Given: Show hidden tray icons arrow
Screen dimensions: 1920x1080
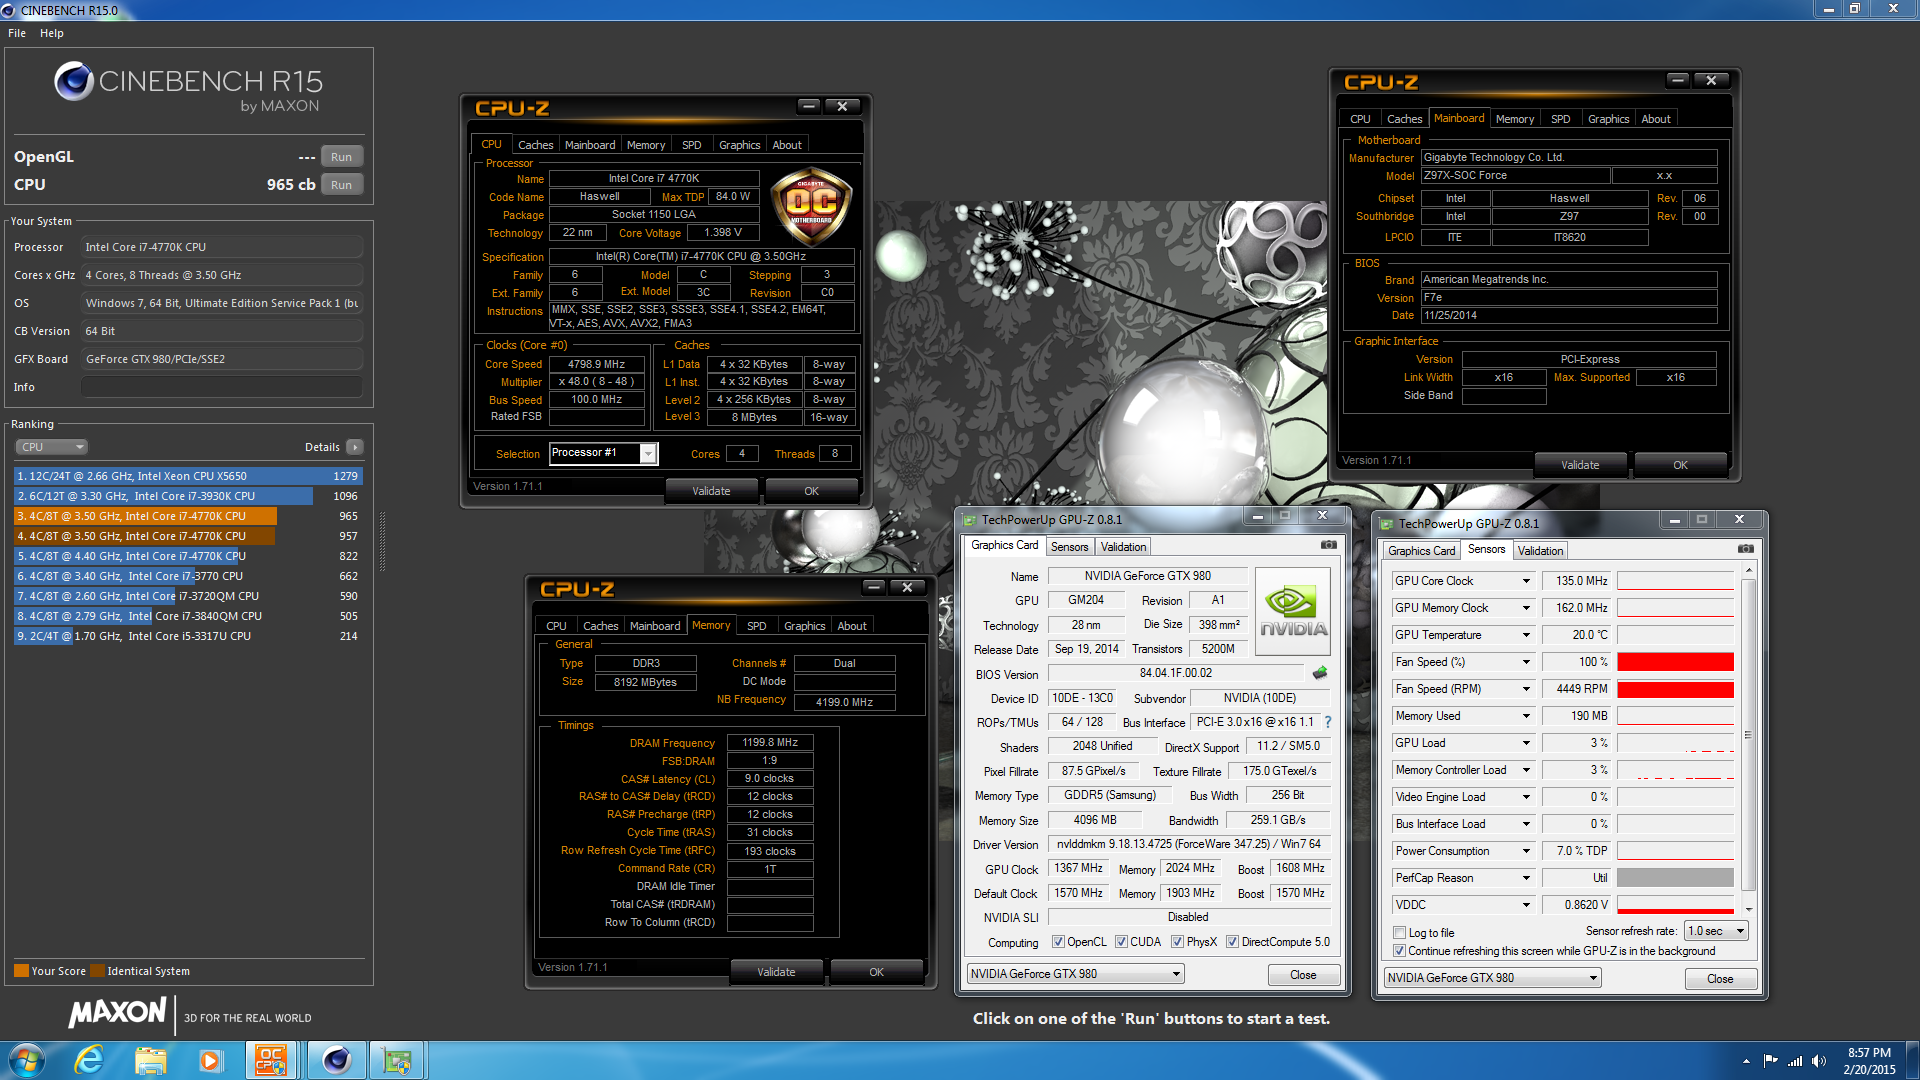Looking at the screenshot, I should (x=1746, y=1061).
